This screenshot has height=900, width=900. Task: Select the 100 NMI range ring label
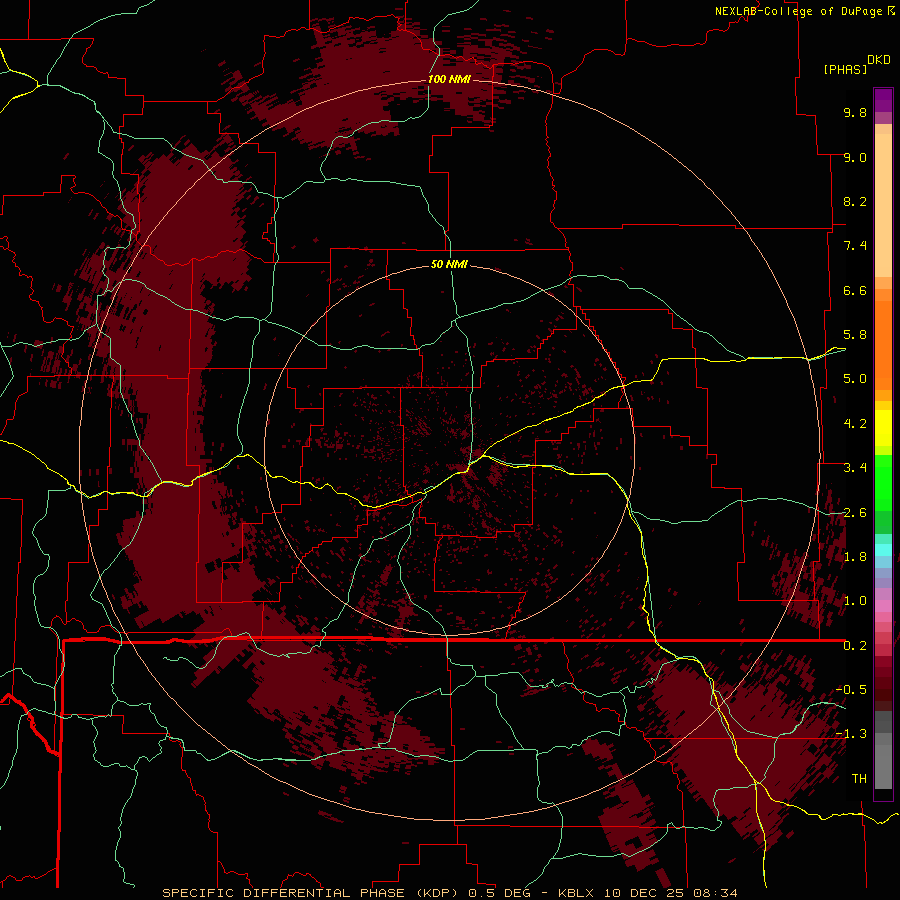[449, 79]
